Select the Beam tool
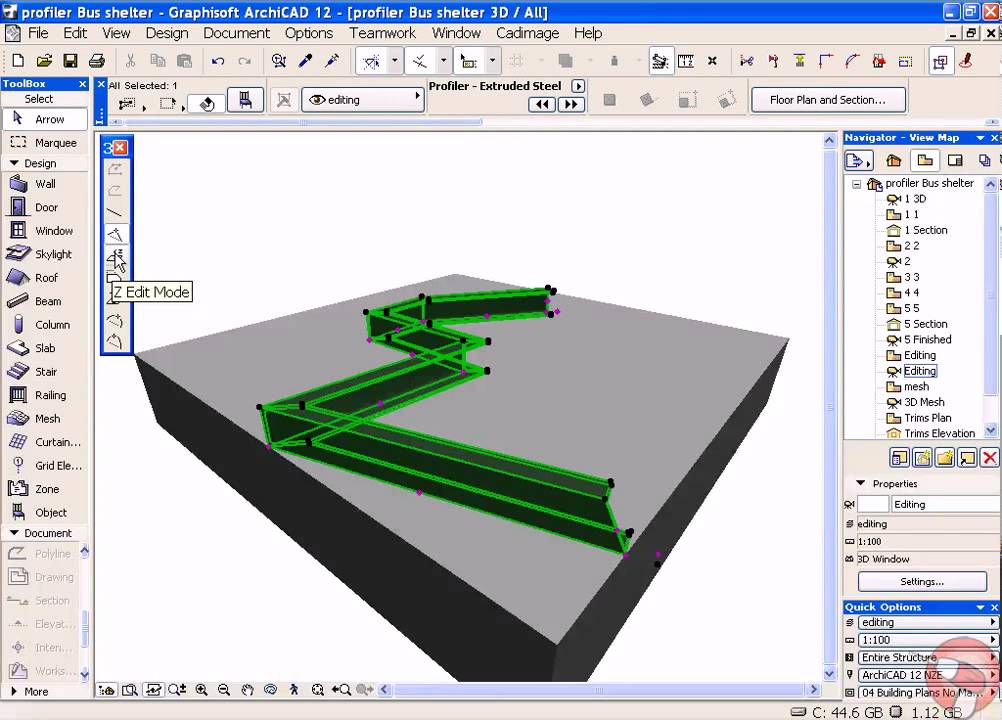 click(45, 301)
